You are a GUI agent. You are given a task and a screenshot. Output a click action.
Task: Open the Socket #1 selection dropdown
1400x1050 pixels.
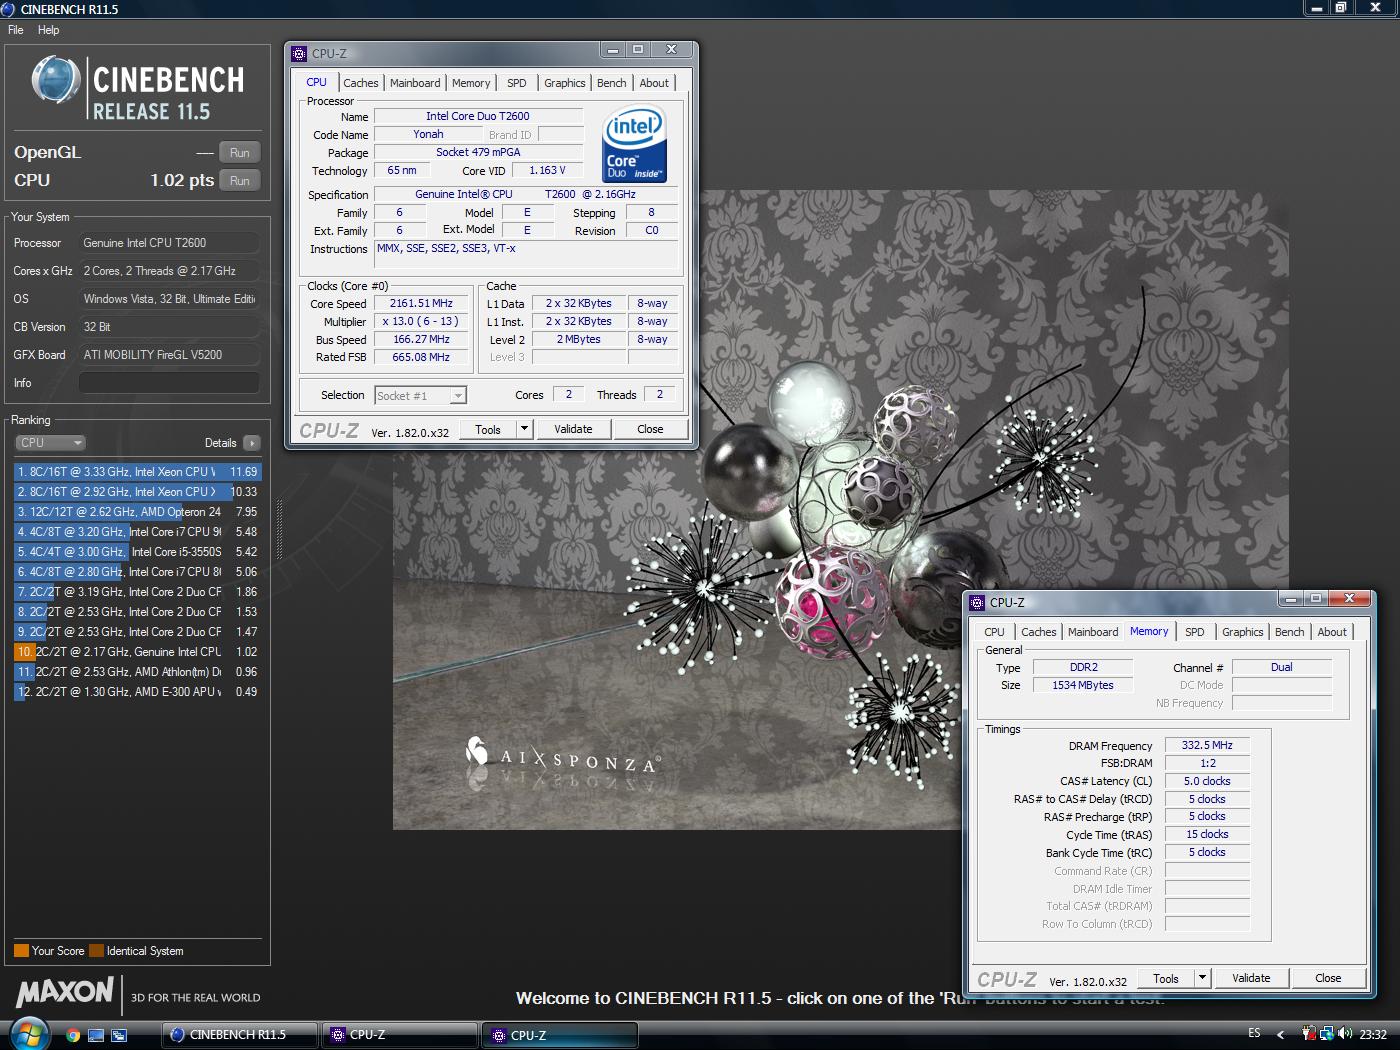(420, 396)
